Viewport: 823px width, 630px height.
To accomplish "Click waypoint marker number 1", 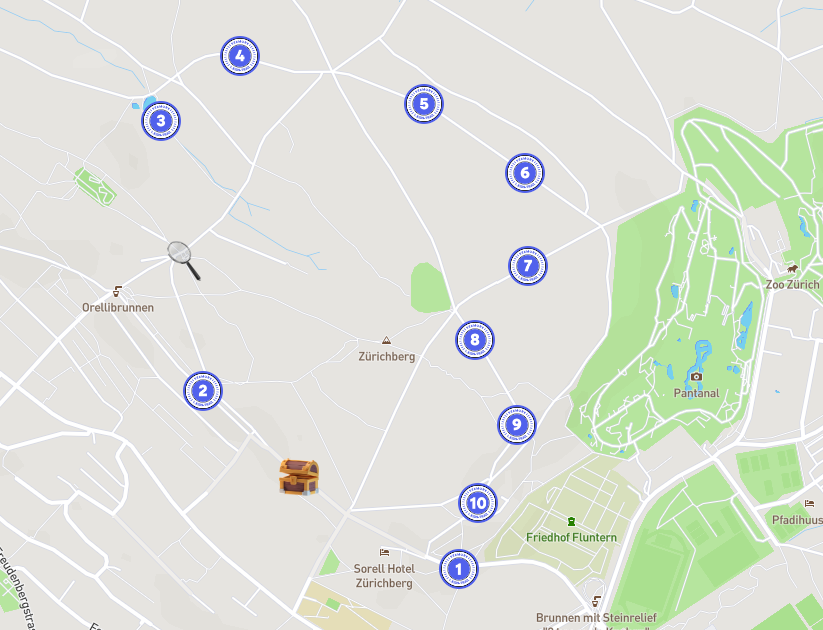I will (x=459, y=569).
